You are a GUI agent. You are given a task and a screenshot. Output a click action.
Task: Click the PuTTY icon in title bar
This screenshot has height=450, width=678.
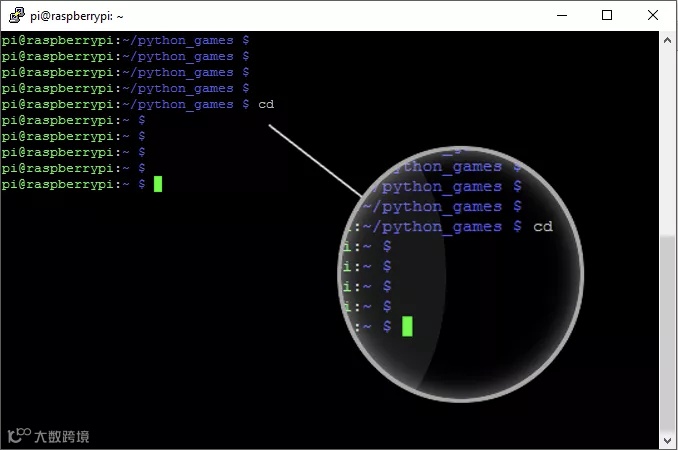click(17, 15)
